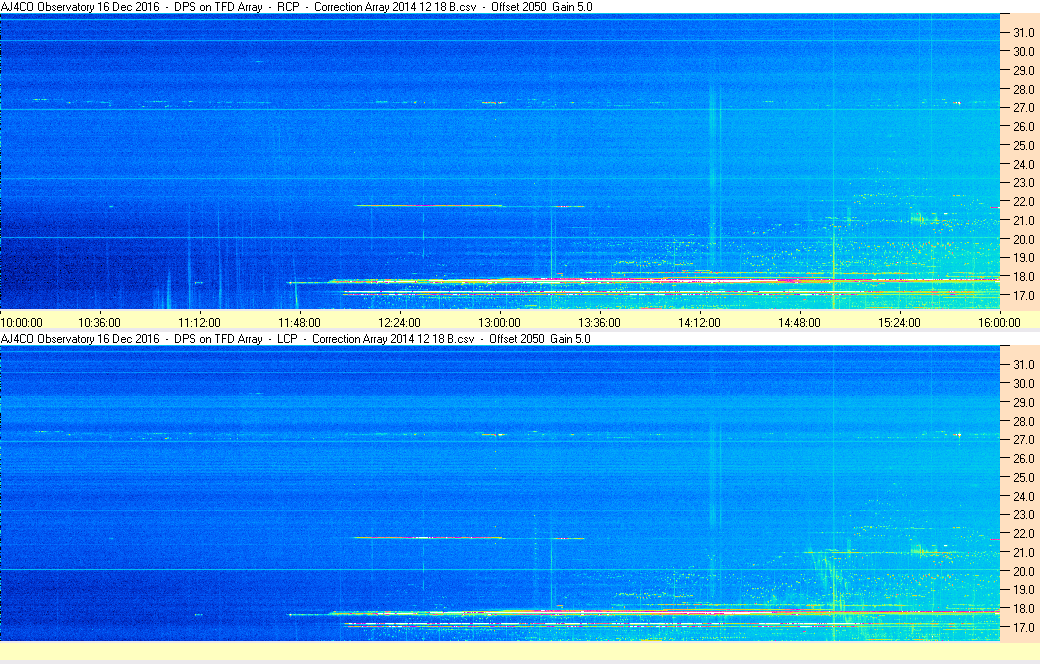Click the 27.0 frequency label in LCP plot
This screenshot has width=1040, height=664.
pos(1023,440)
